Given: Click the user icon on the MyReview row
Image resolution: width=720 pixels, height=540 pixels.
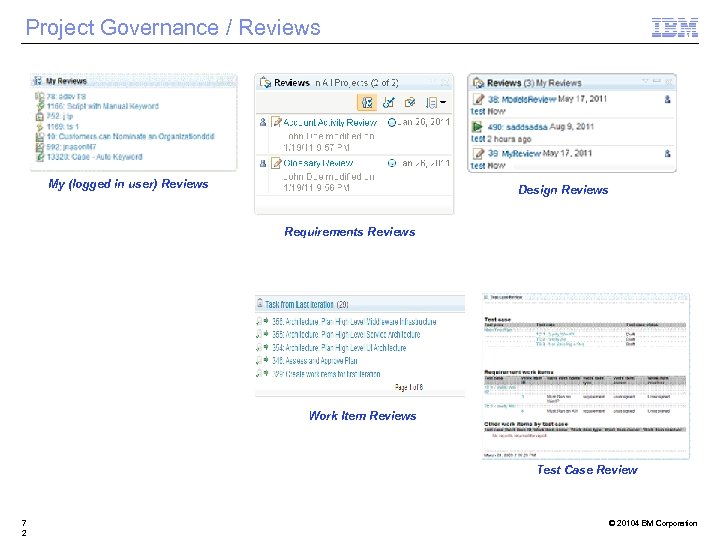Looking at the screenshot, I should tap(667, 153).
